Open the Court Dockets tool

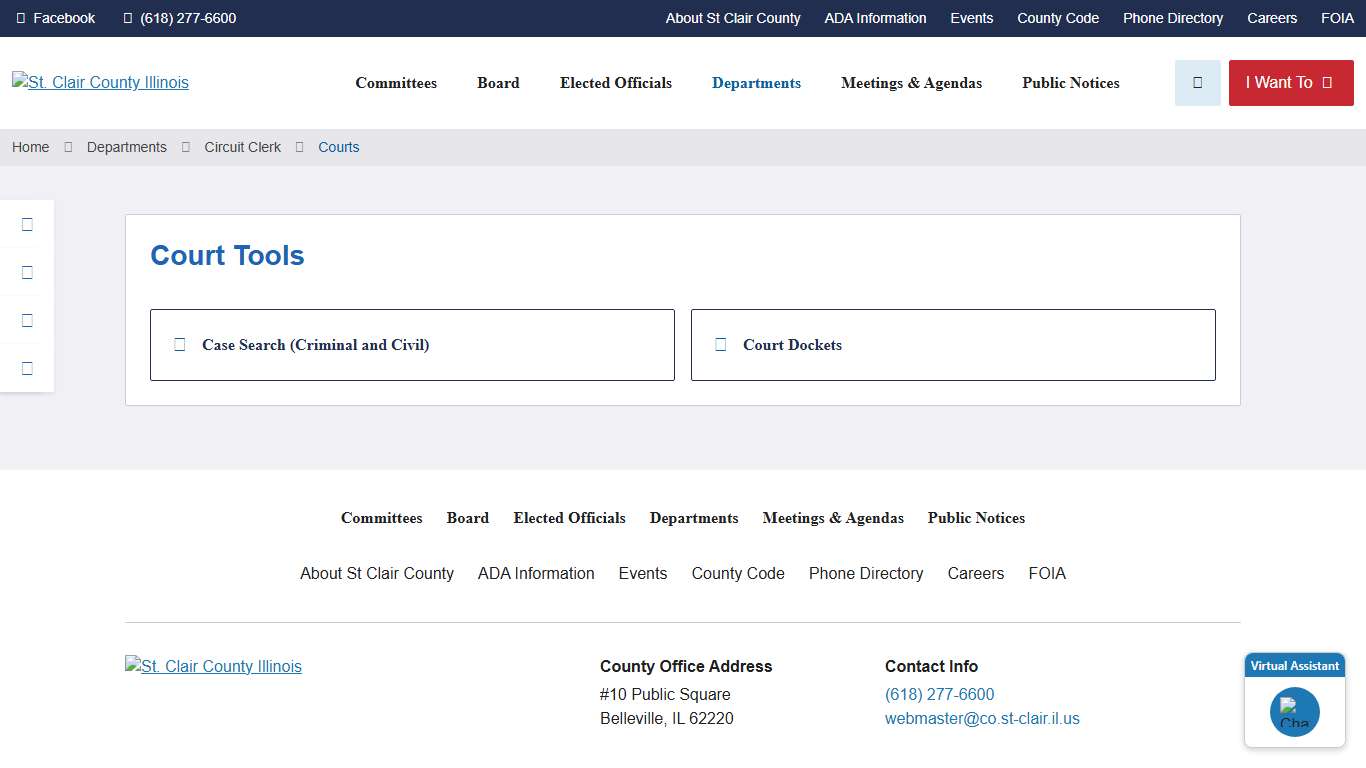click(x=792, y=345)
